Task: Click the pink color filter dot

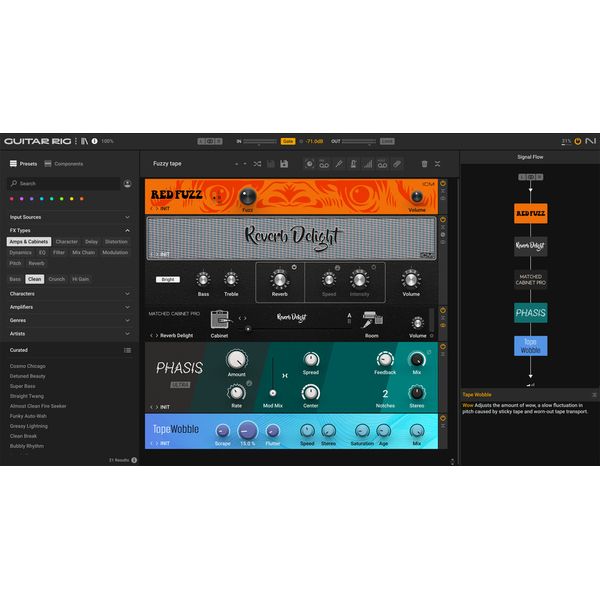Action: point(11,199)
